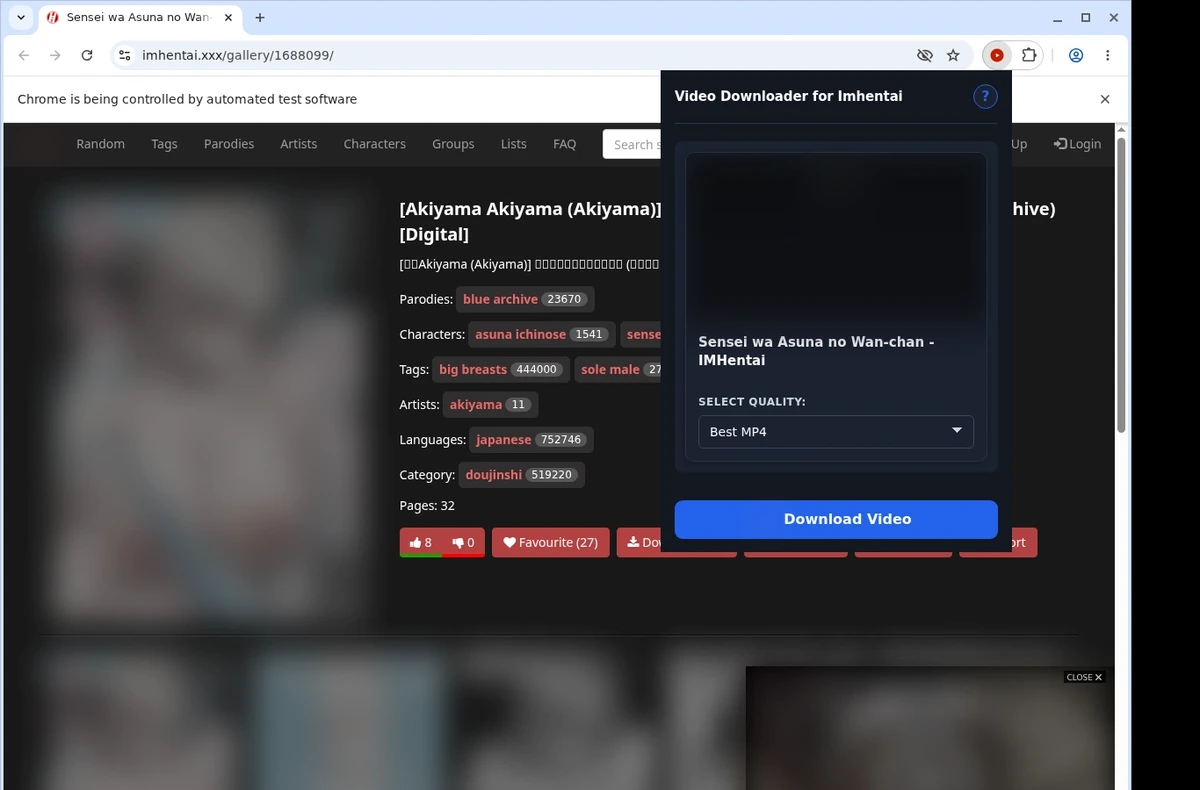1200x790 pixels.
Task: Click the page vertical scrollbar thumb
Action: tap(1121, 285)
